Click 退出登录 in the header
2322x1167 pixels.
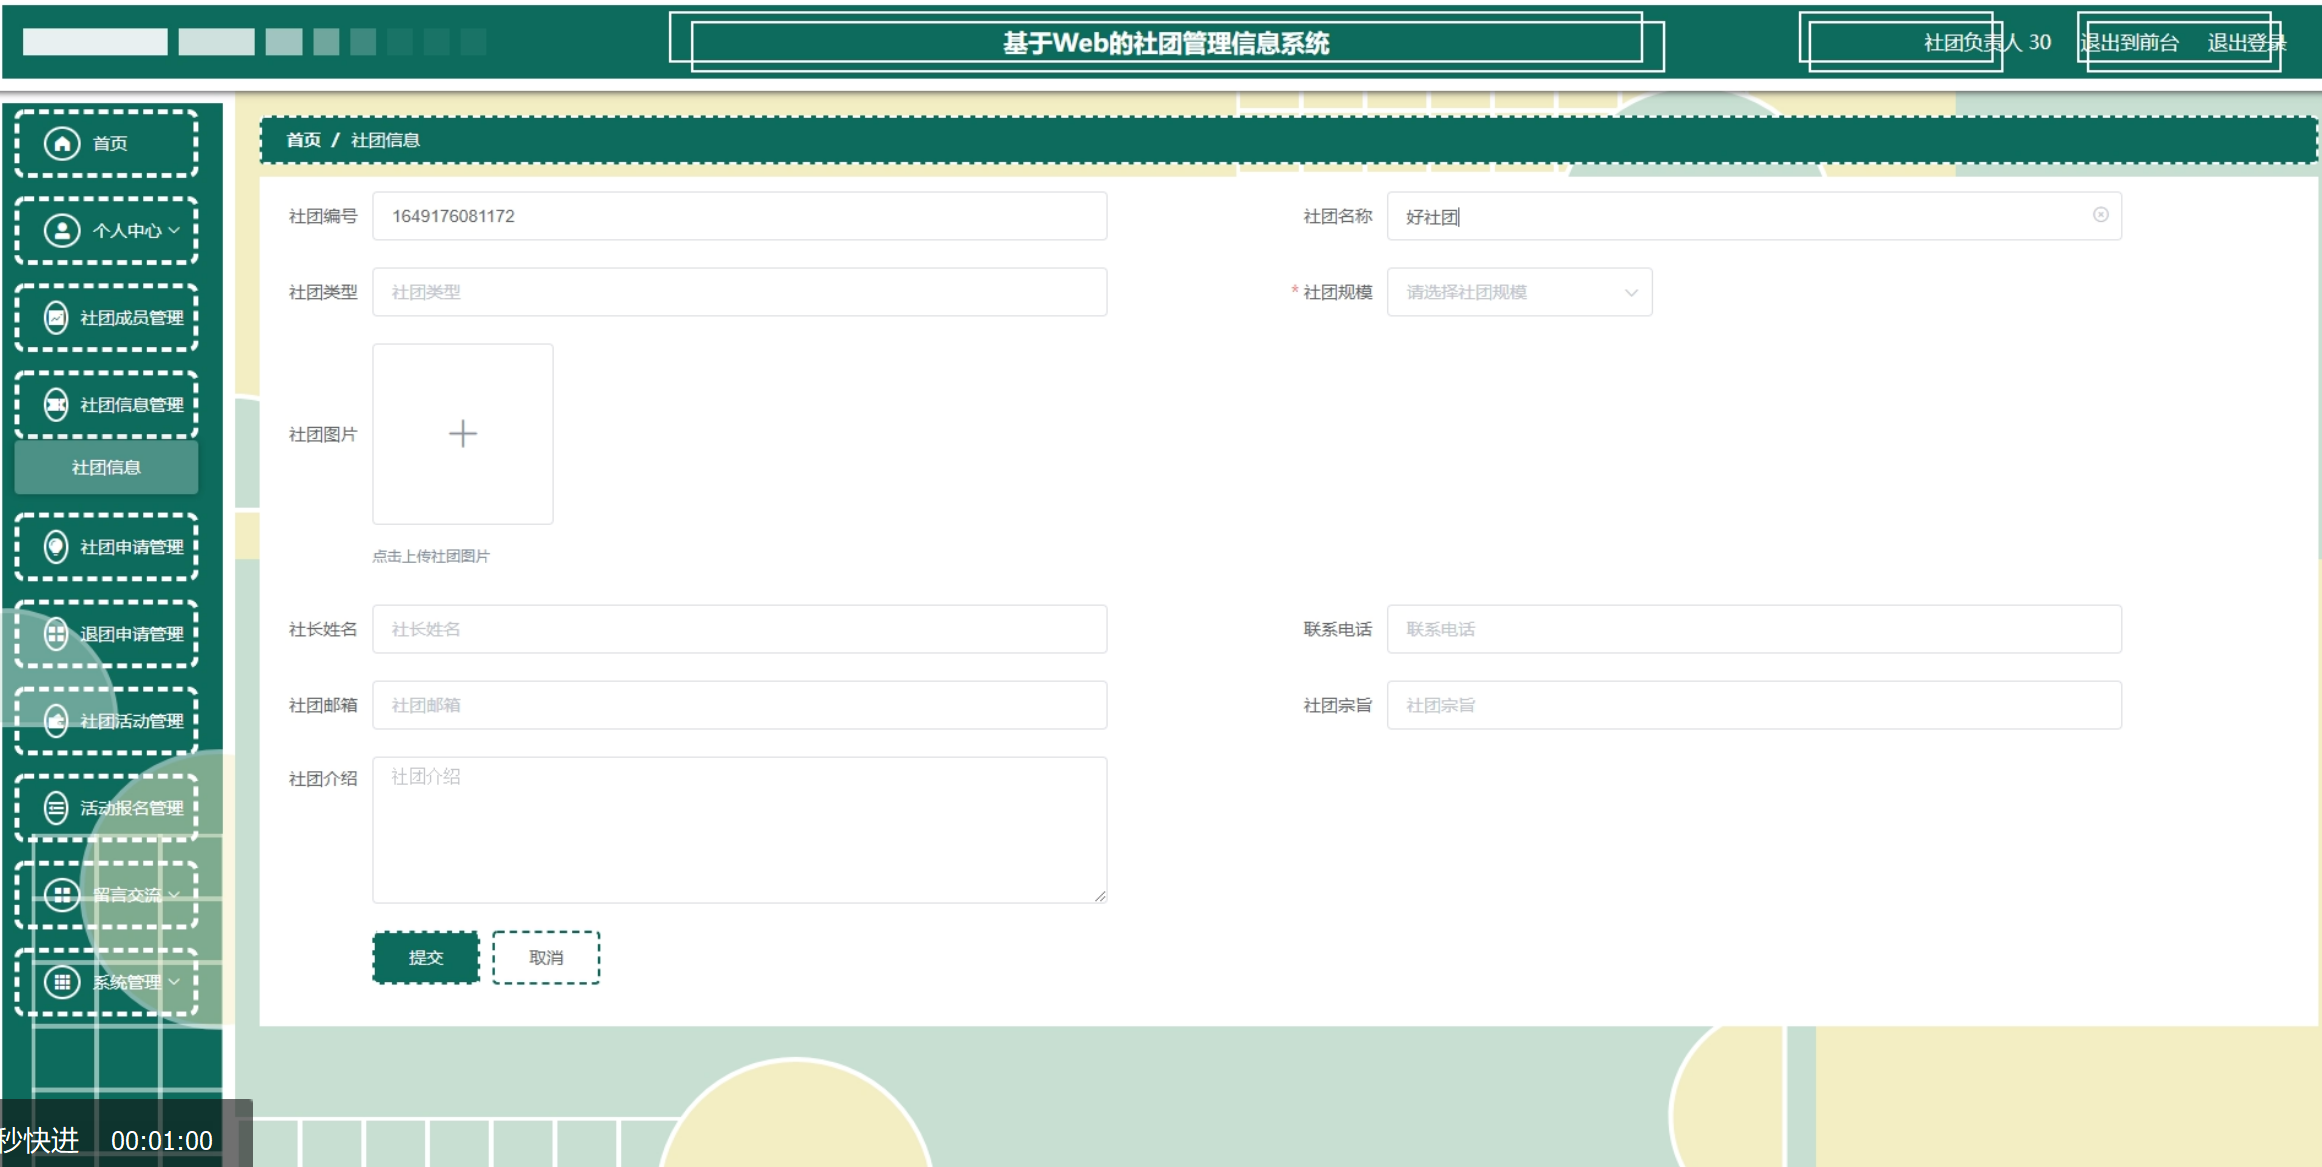[2245, 43]
